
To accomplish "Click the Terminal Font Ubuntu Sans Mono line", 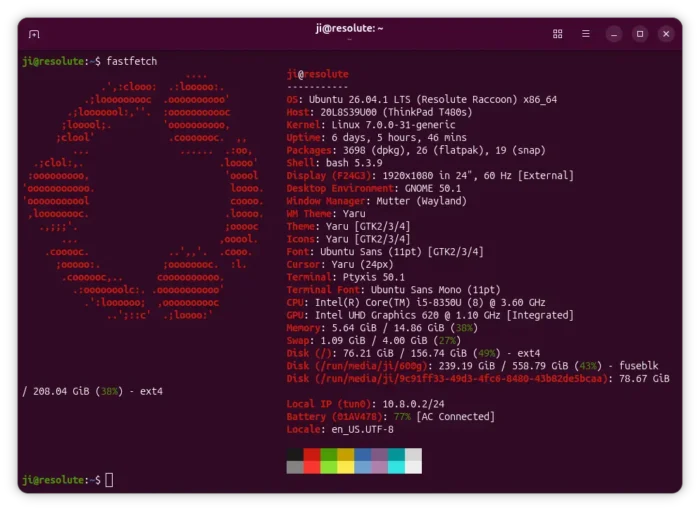I will point(393,290).
